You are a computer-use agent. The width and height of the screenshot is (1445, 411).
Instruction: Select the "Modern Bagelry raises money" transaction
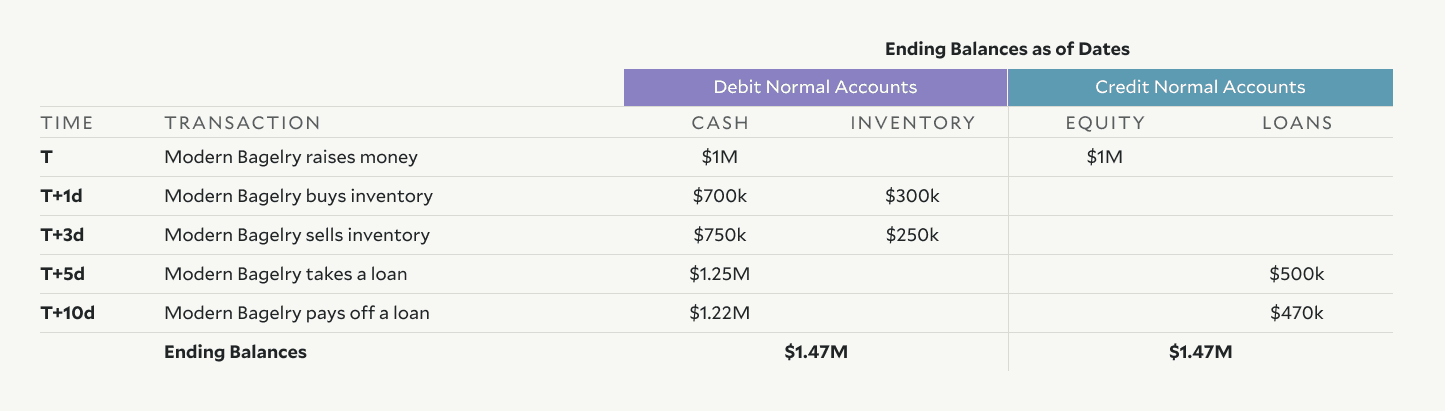291,157
